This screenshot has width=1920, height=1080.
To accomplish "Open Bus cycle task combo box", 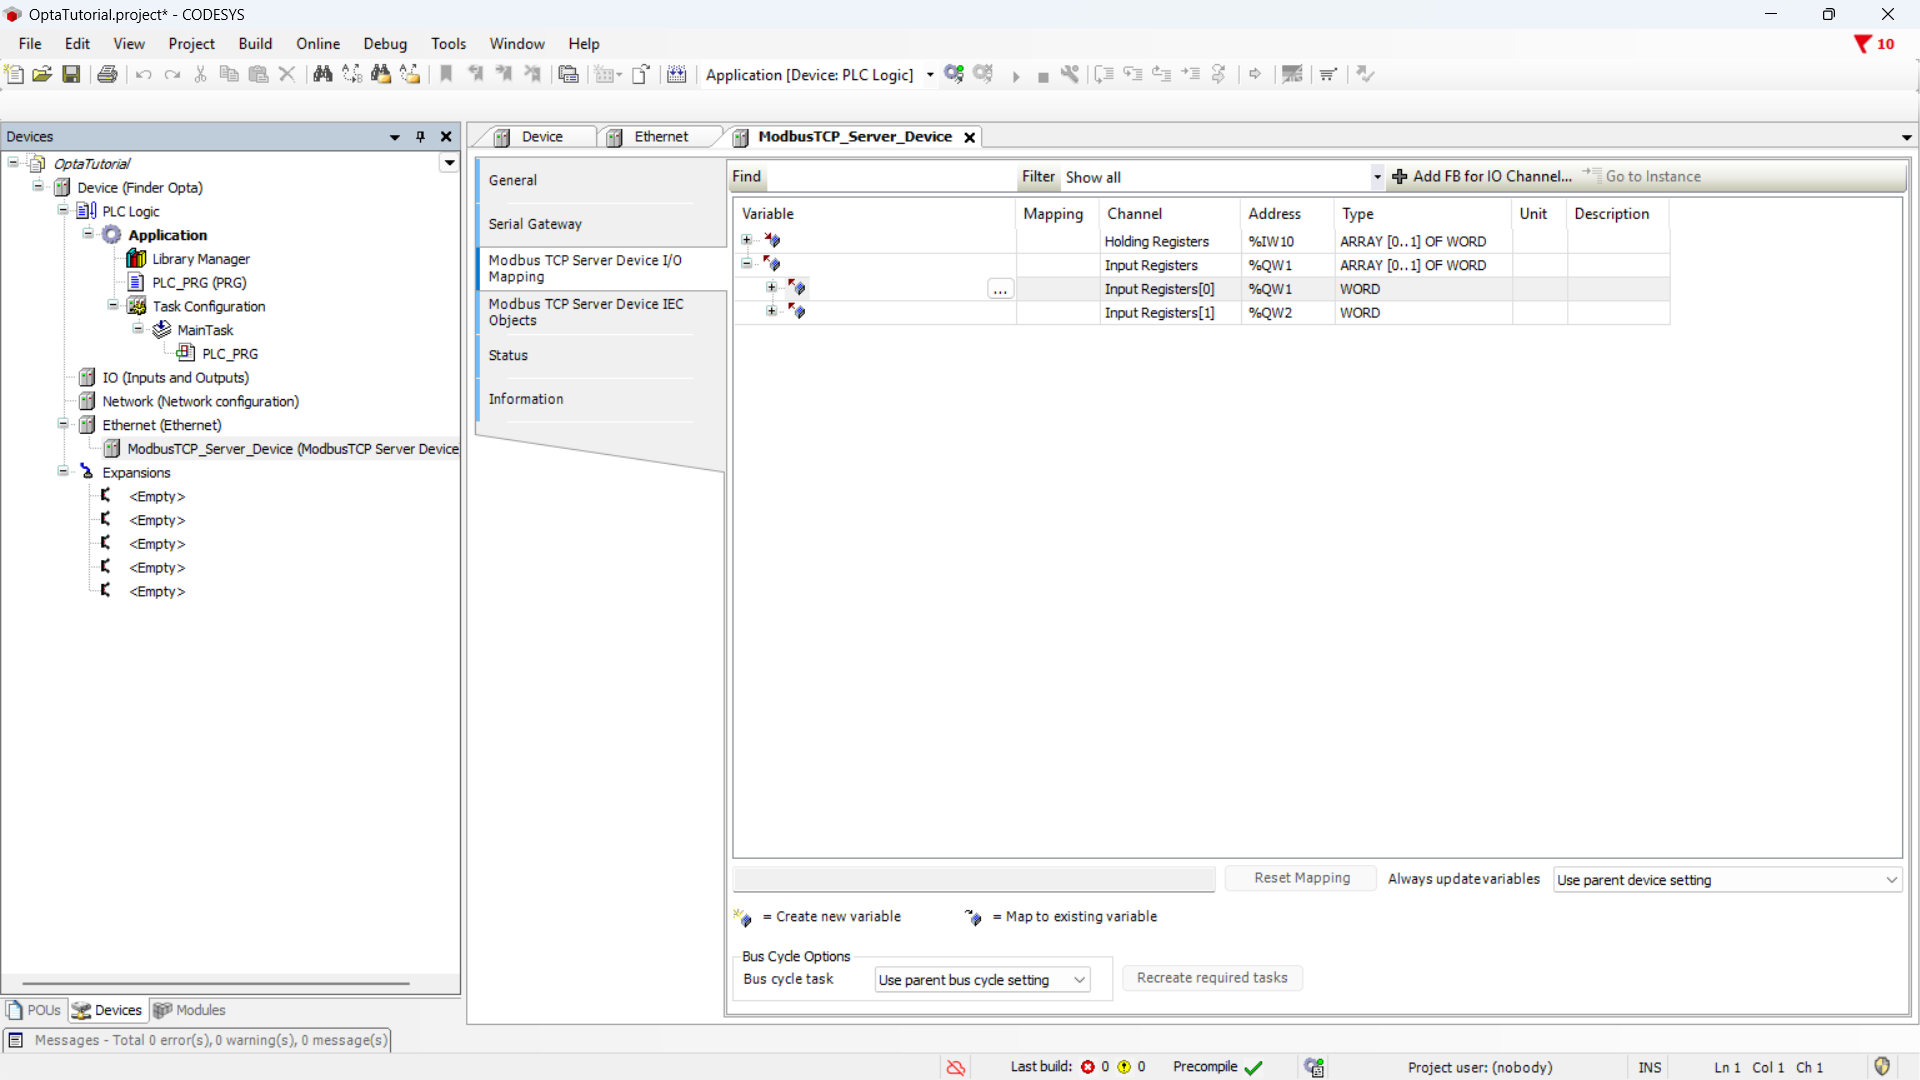I will [981, 980].
